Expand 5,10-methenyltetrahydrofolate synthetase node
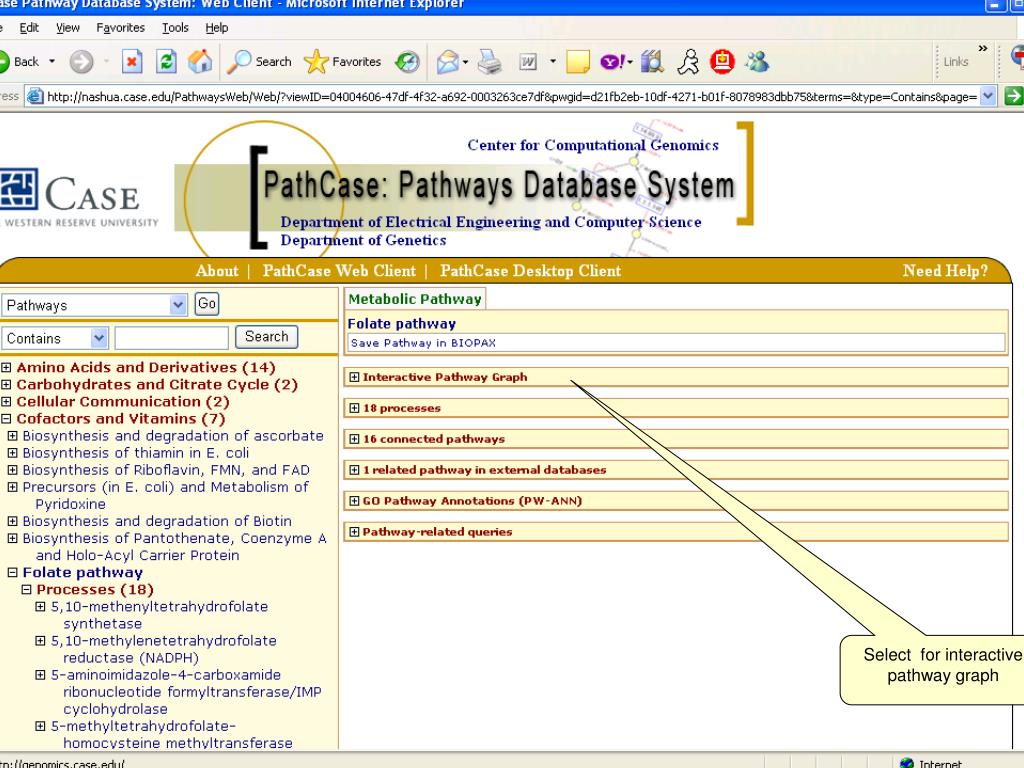The height and width of the screenshot is (768, 1024). point(40,607)
